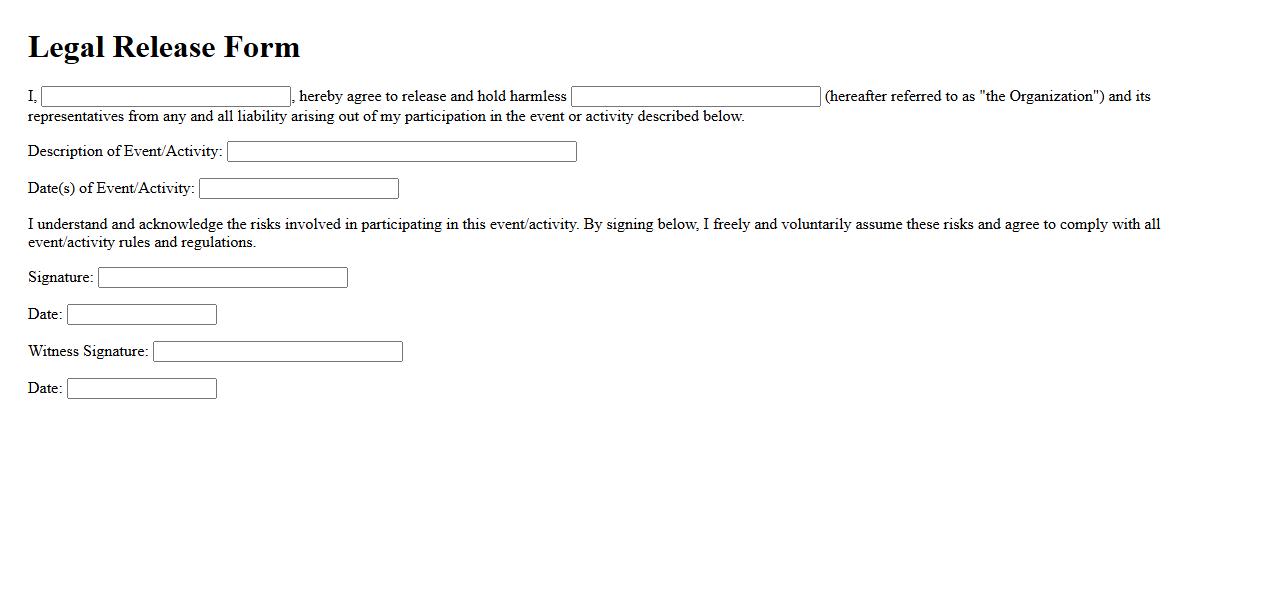Click the "event/activity rules and regulations" line
The width and height of the screenshot is (1278, 601).
(x=141, y=243)
